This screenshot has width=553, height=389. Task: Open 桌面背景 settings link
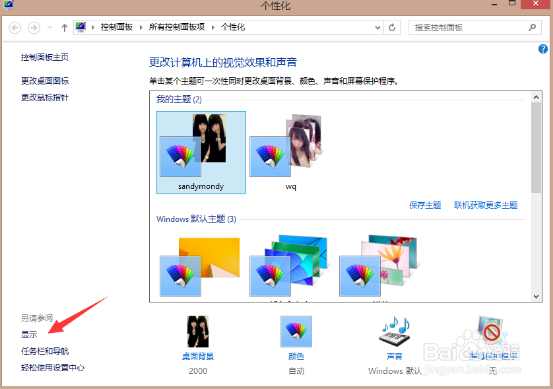pos(198,357)
